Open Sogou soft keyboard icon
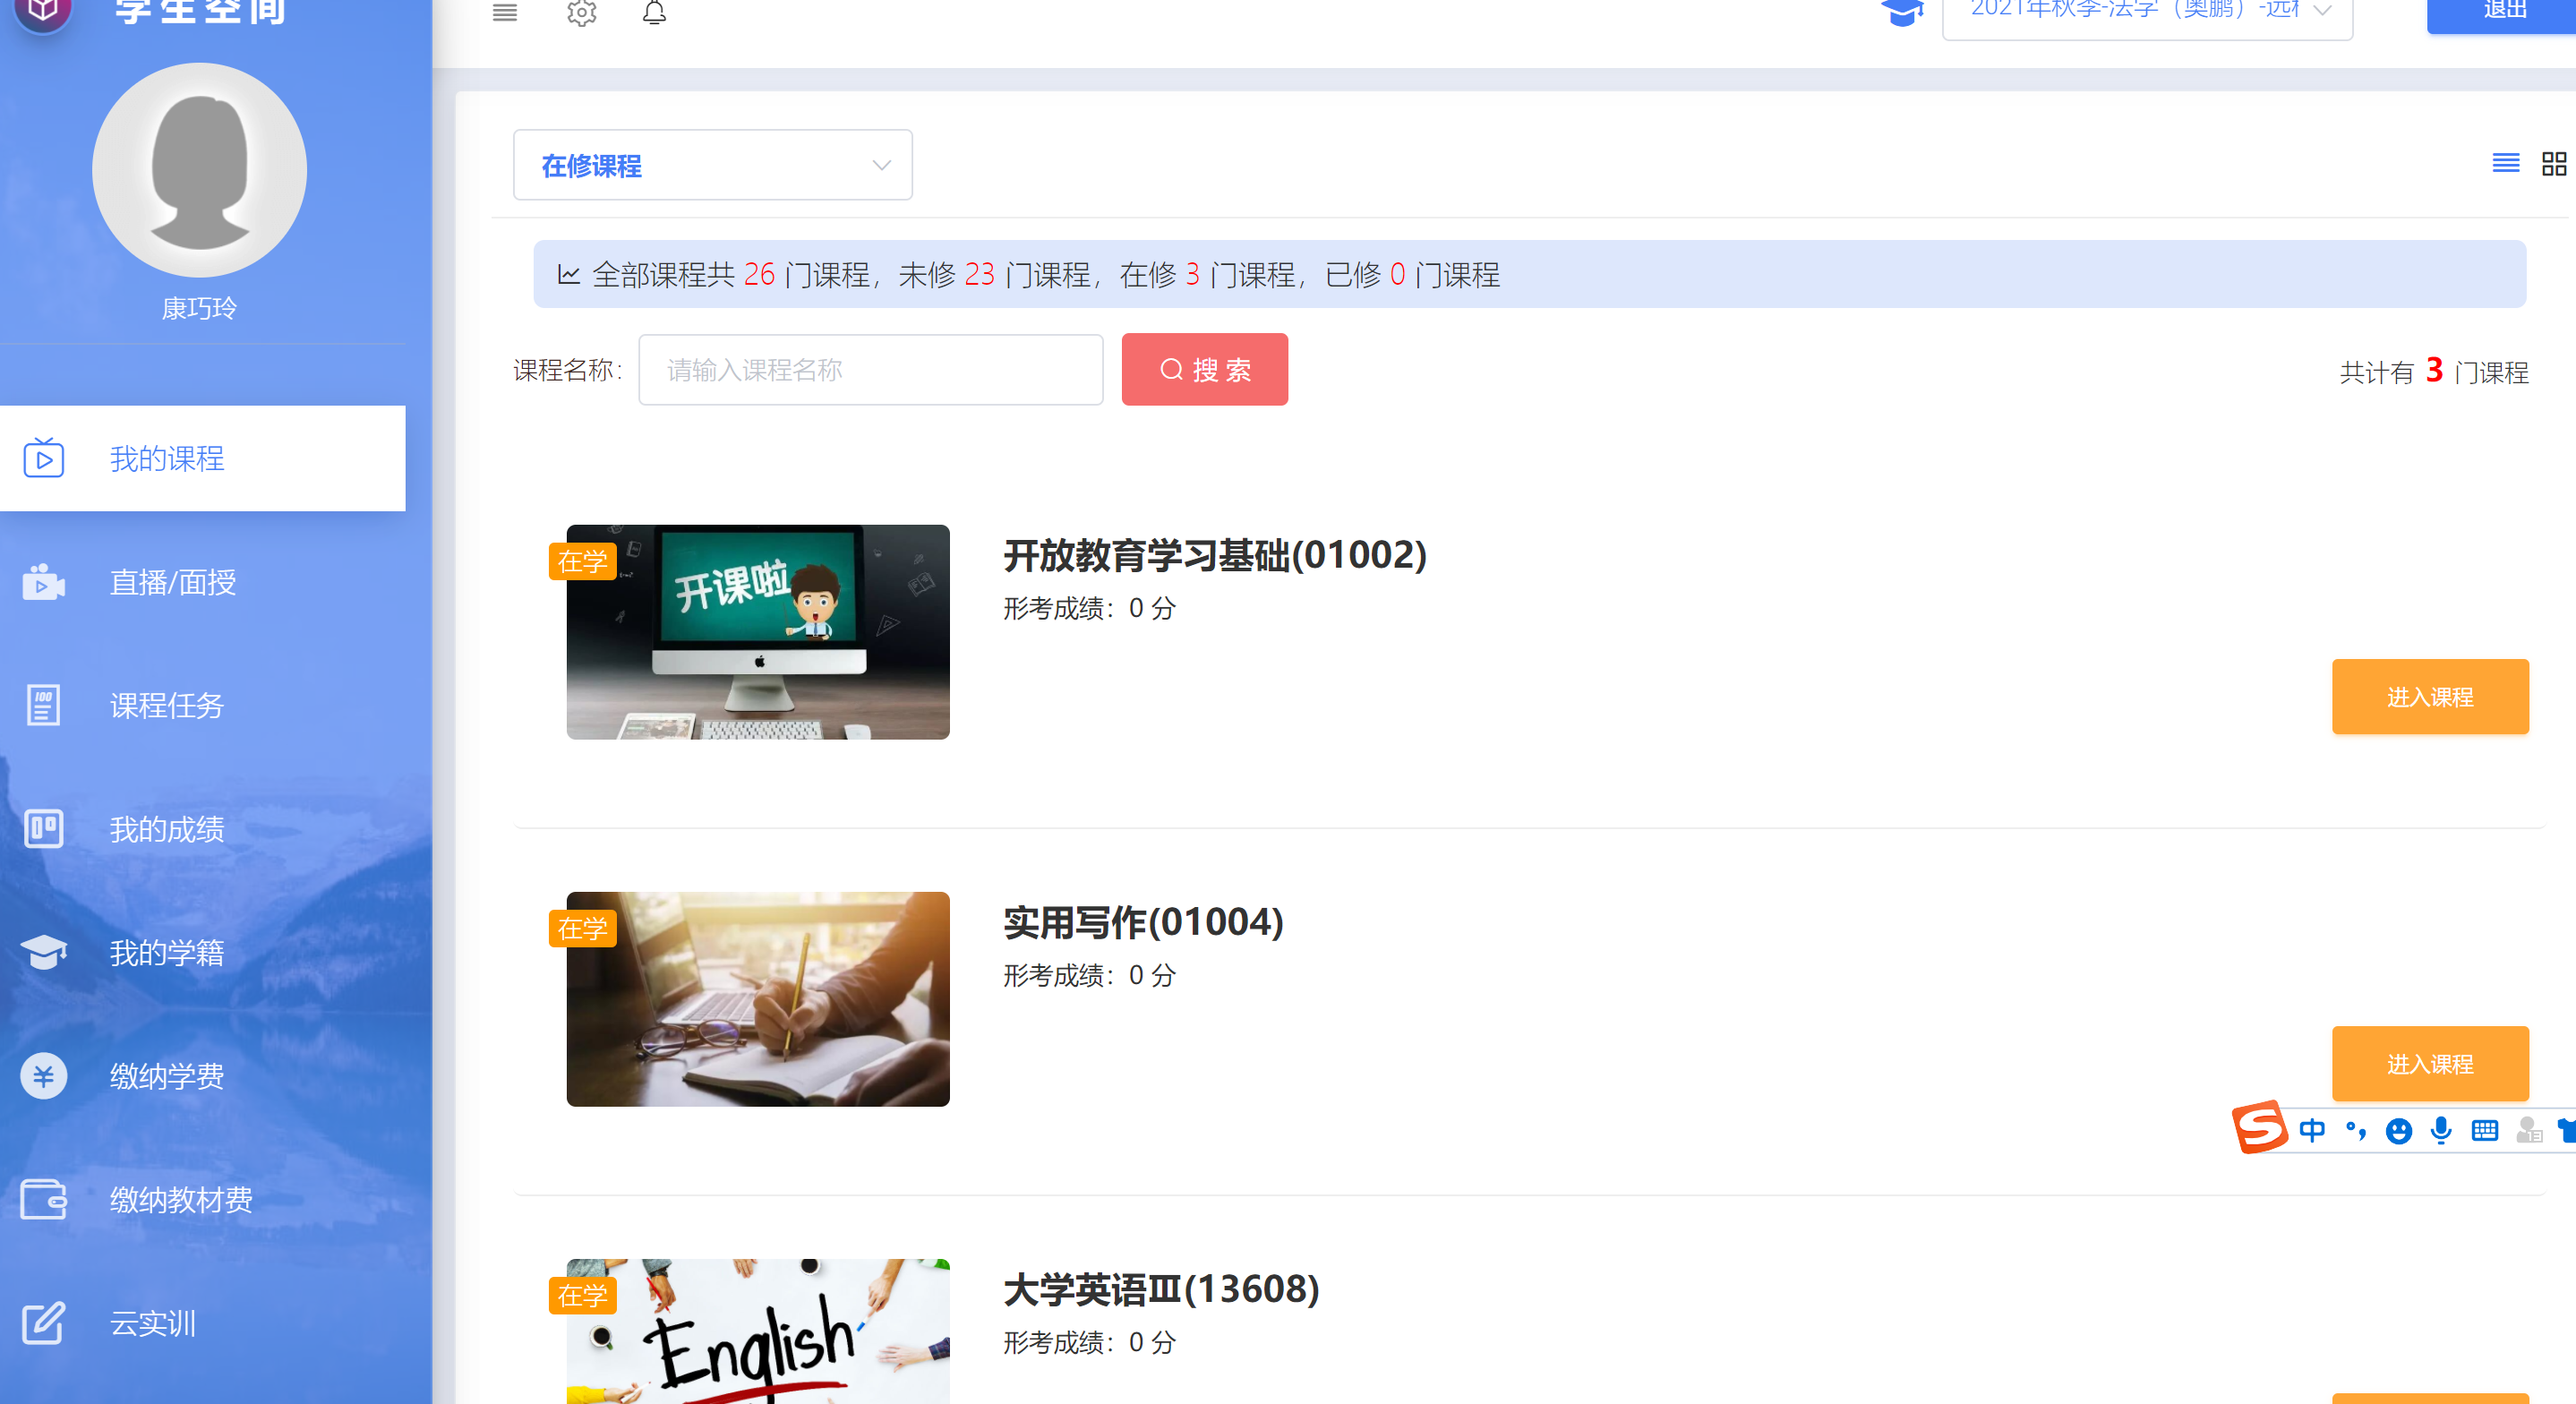The height and width of the screenshot is (1404, 2576). point(2484,1130)
